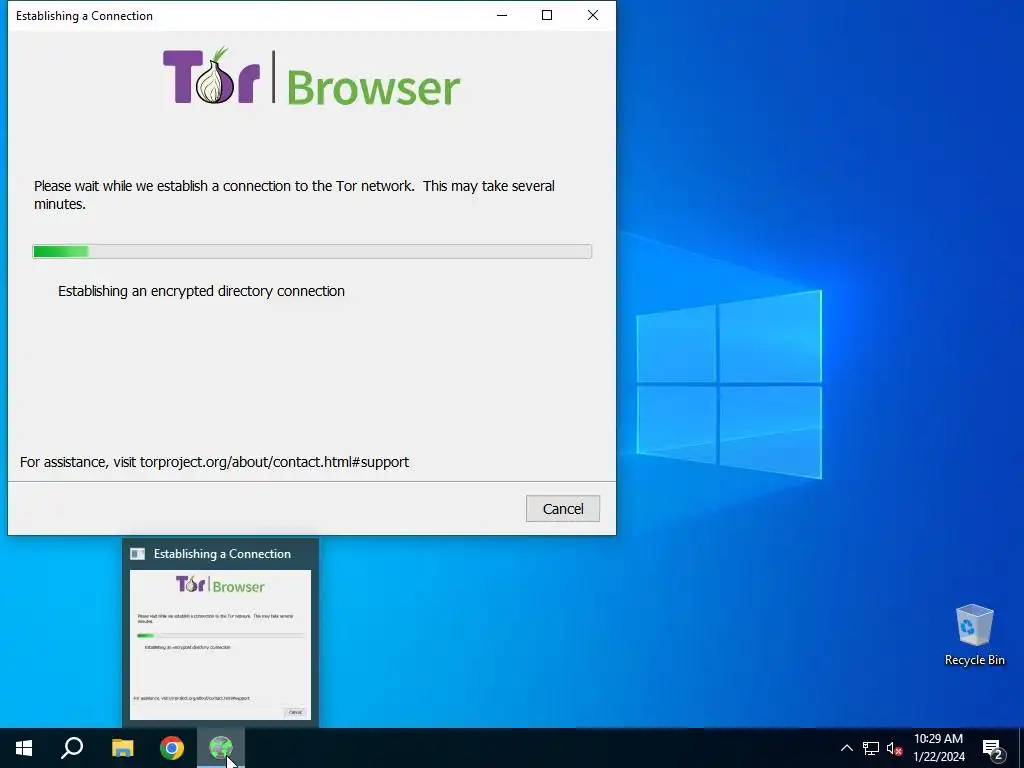This screenshot has height=768, width=1024.
Task: Open taskbar search magnifier
Action: click(x=72, y=748)
